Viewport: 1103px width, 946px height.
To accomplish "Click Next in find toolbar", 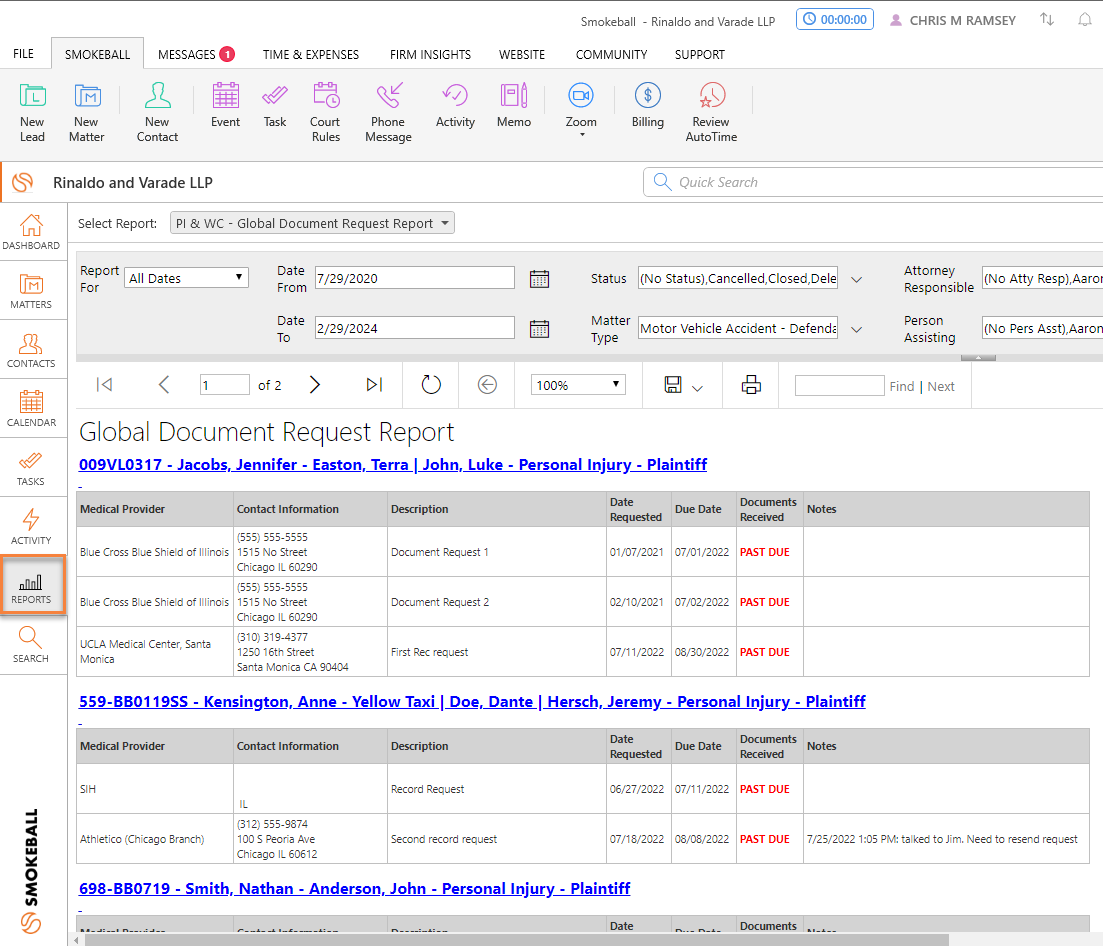I will 941,386.
